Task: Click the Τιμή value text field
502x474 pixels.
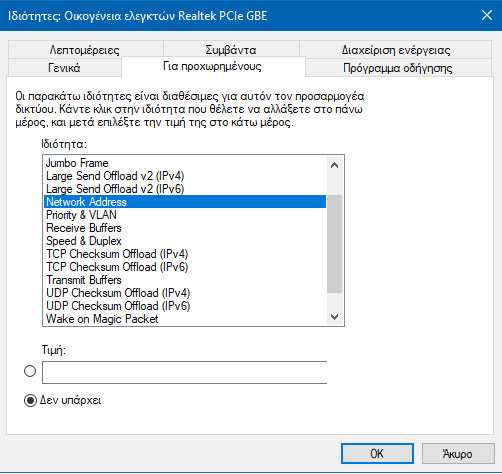Action: 185,372
